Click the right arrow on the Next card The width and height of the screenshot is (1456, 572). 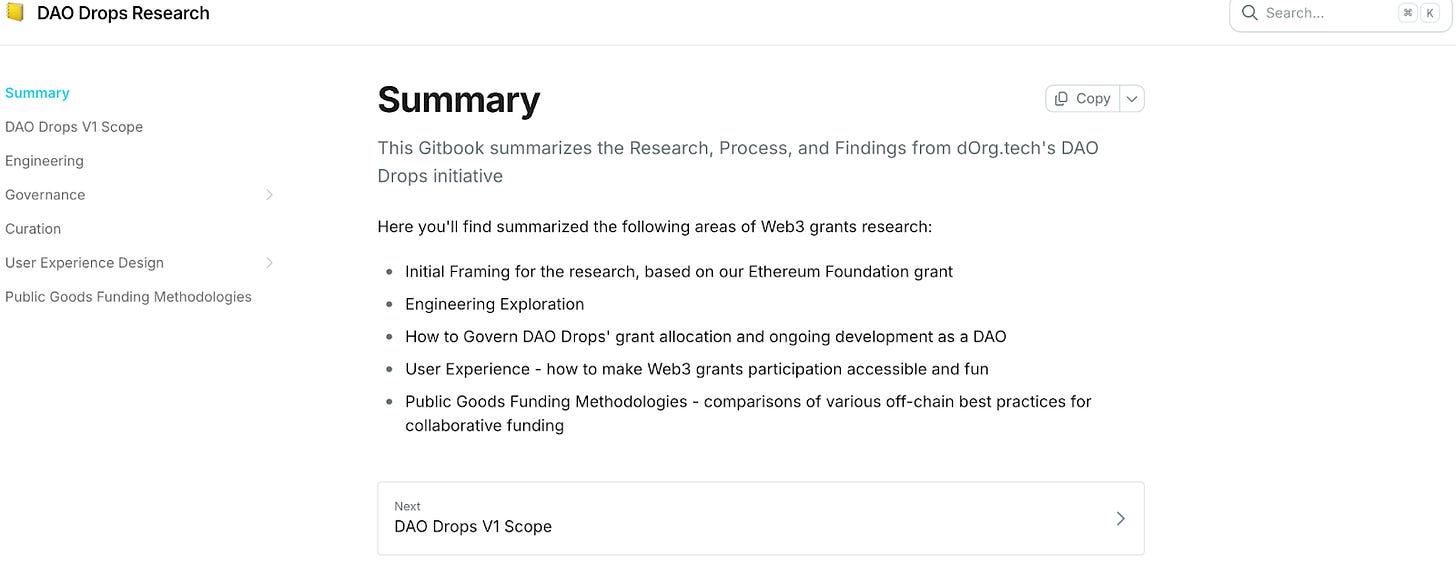pyautogui.click(x=1120, y=518)
